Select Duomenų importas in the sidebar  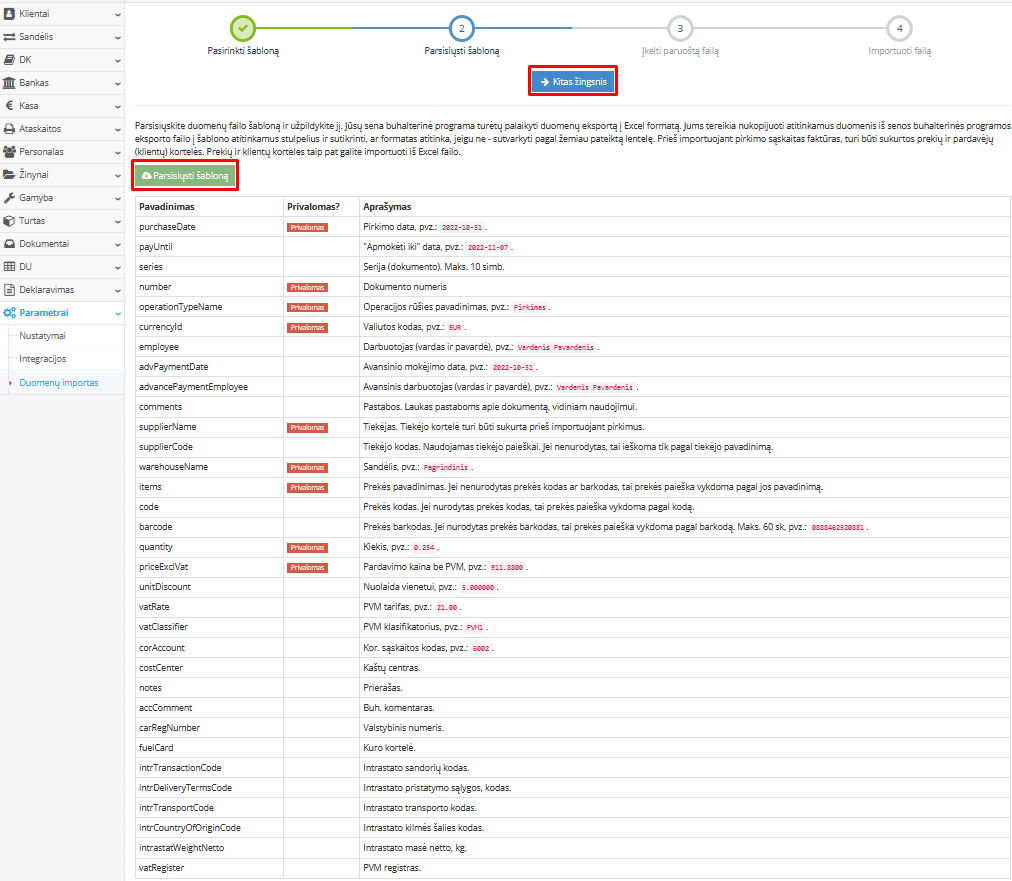point(59,382)
